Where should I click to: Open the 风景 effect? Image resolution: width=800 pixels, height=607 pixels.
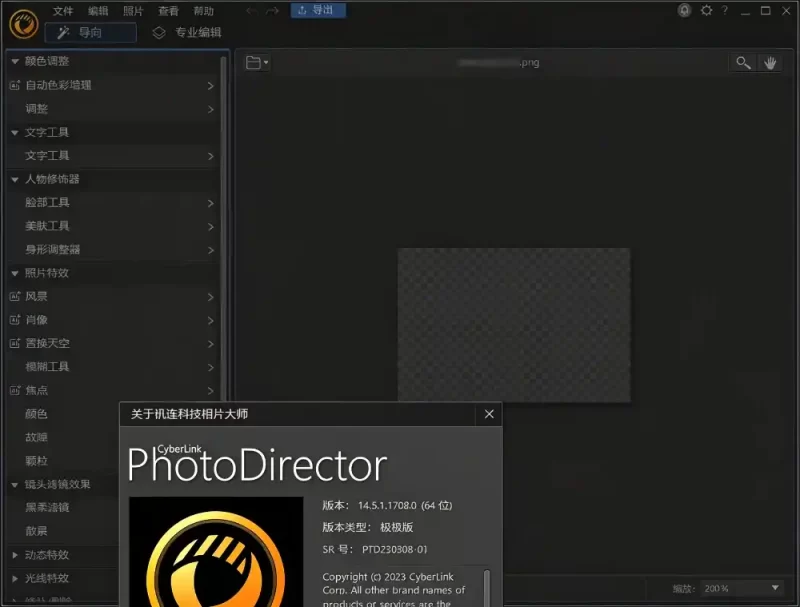coord(112,296)
